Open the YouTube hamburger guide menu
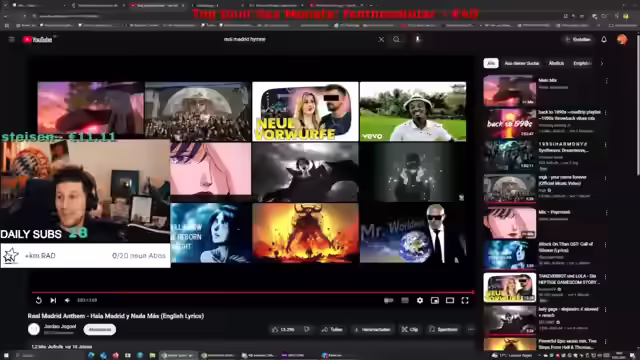The height and width of the screenshot is (360, 640). [x=11, y=39]
